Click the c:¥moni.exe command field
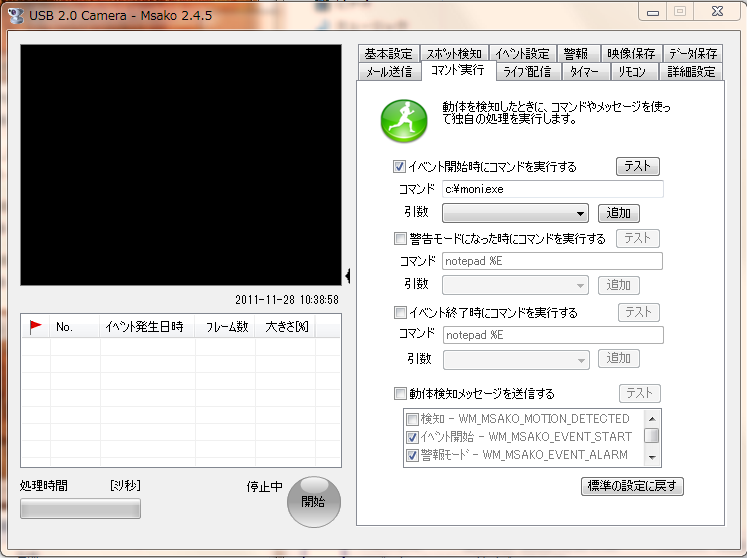This screenshot has height=558, width=747. 553,189
